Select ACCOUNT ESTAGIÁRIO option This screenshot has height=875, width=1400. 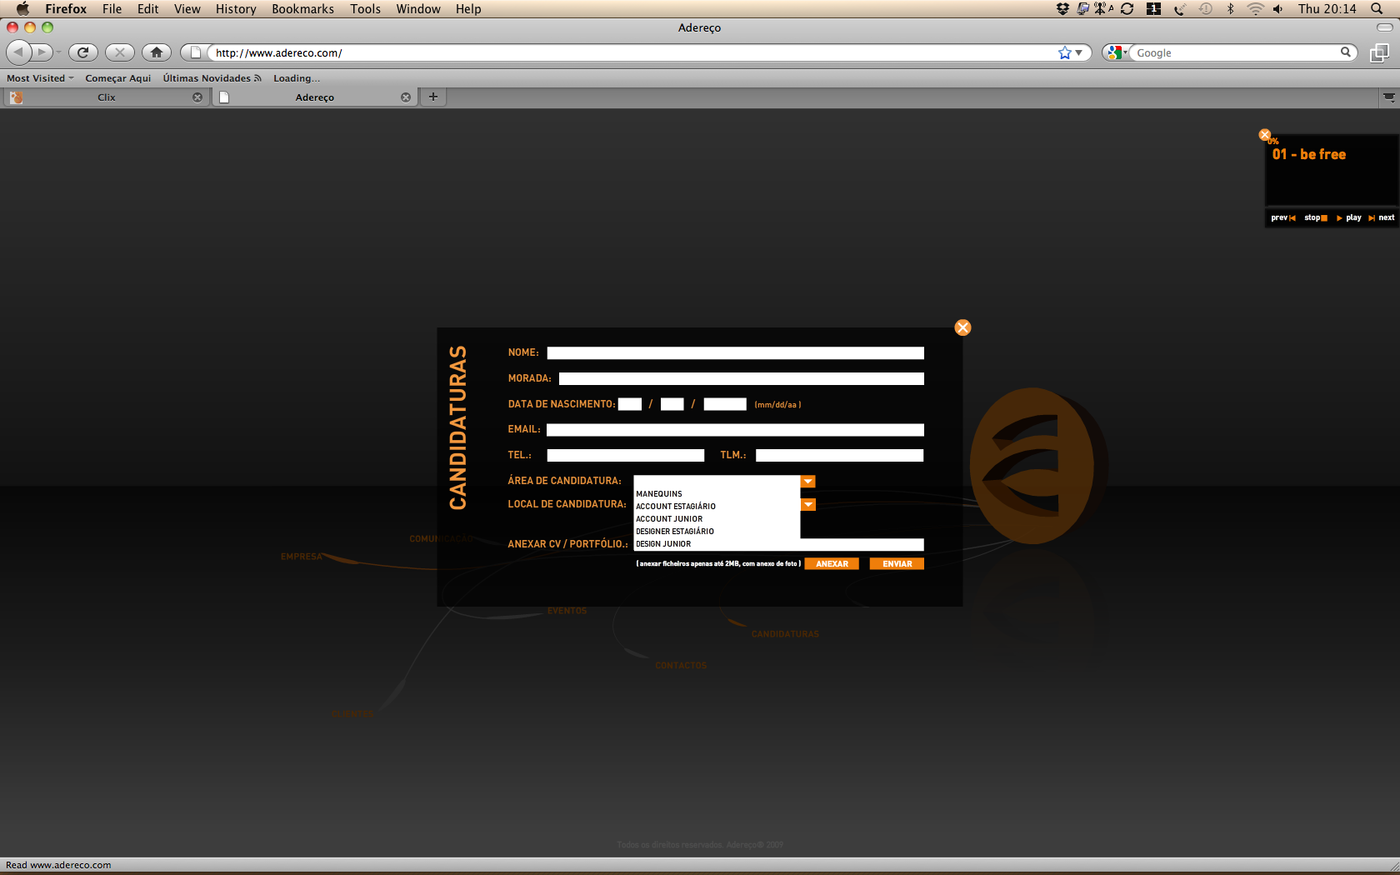[717, 506]
